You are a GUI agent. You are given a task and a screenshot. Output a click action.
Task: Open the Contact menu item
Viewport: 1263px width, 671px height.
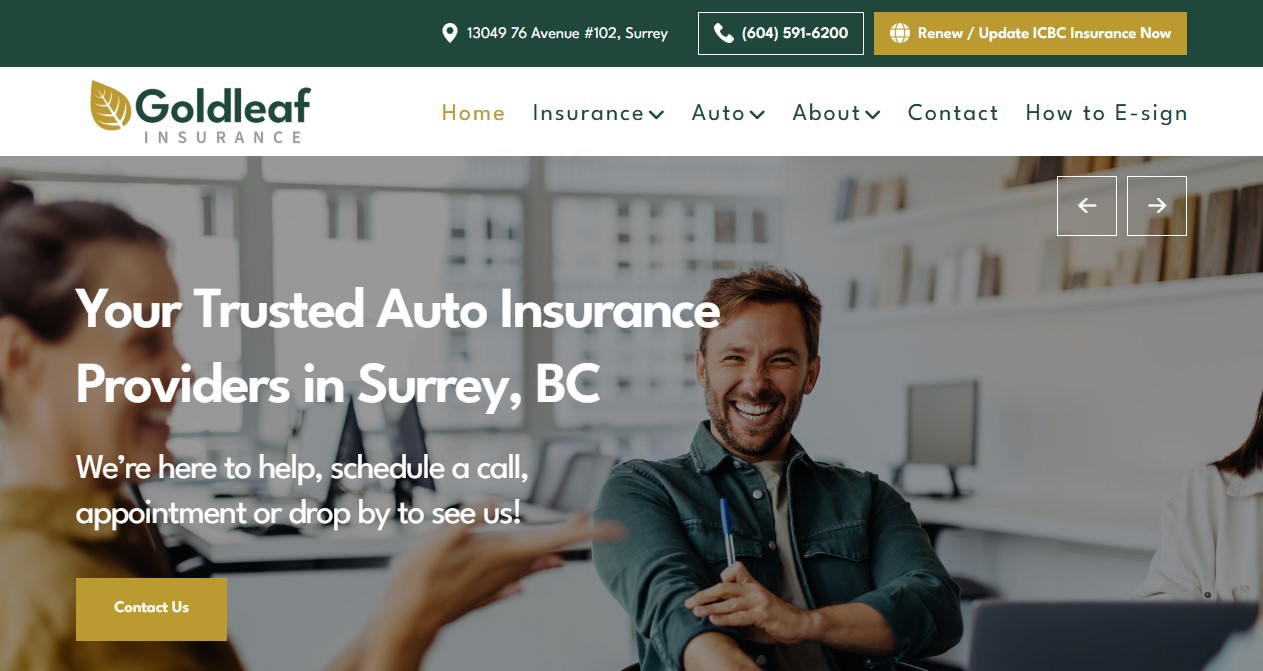click(953, 113)
